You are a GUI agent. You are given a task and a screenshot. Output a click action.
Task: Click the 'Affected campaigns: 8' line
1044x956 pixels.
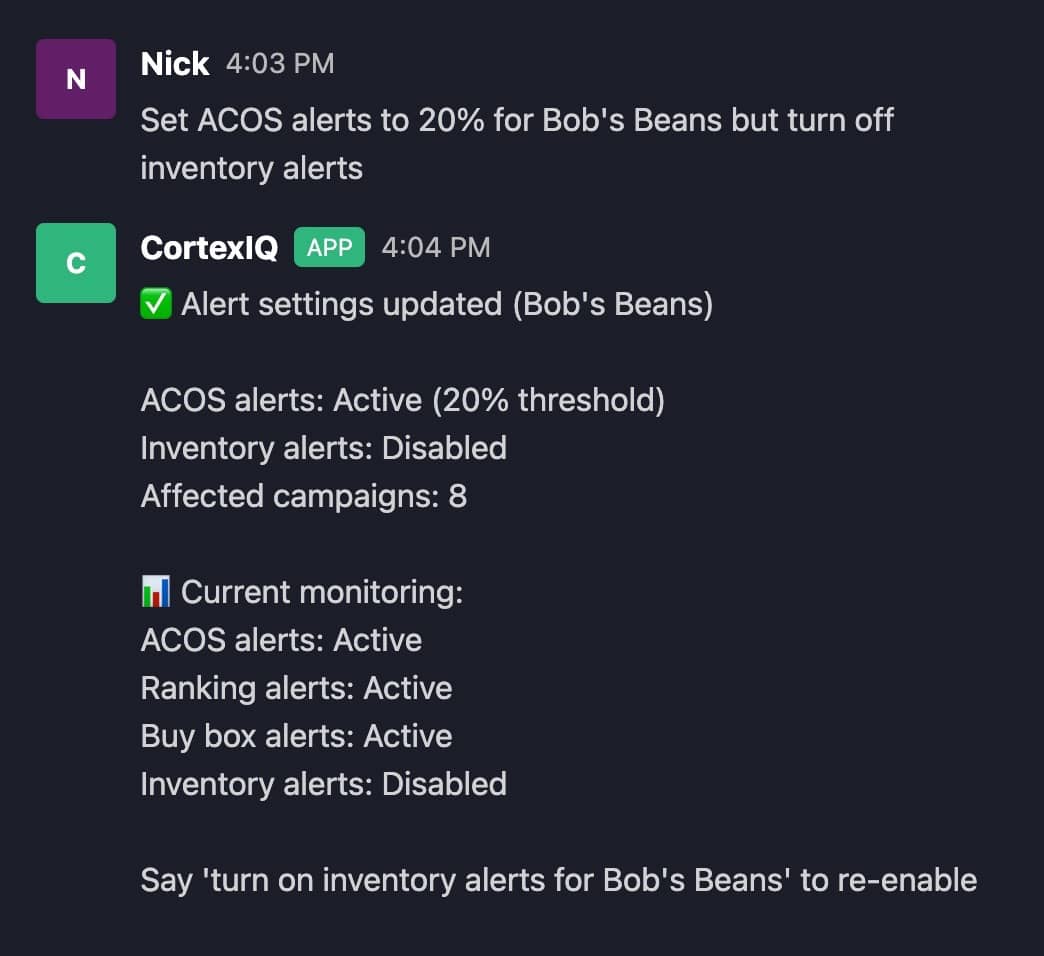pos(303,496)
